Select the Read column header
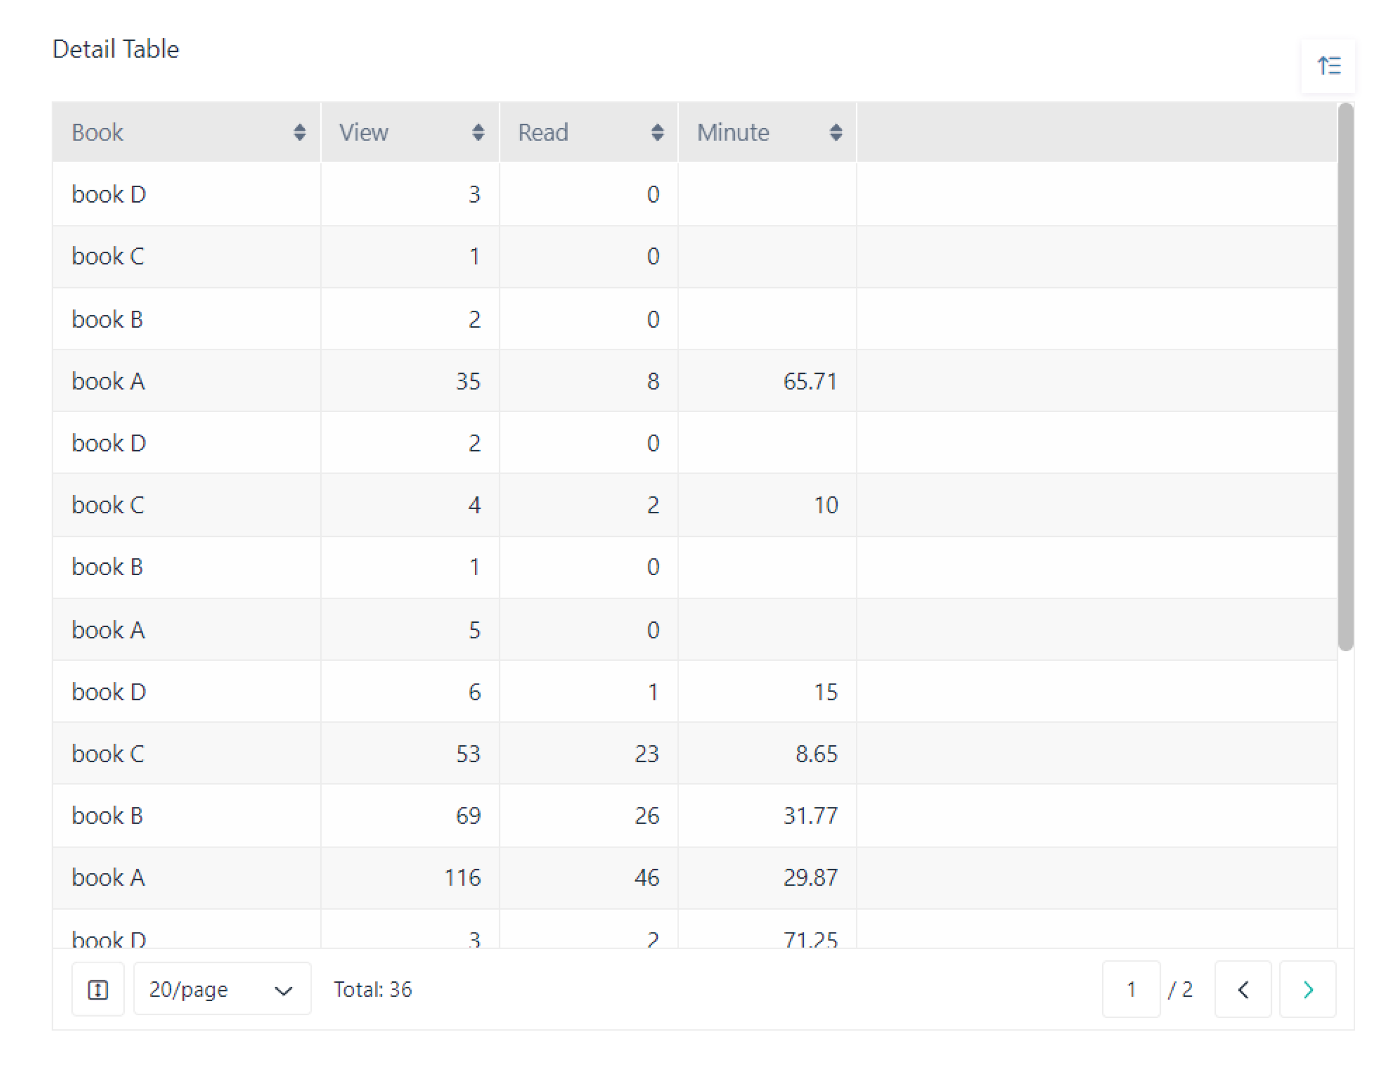 click(x=543, y=131)
